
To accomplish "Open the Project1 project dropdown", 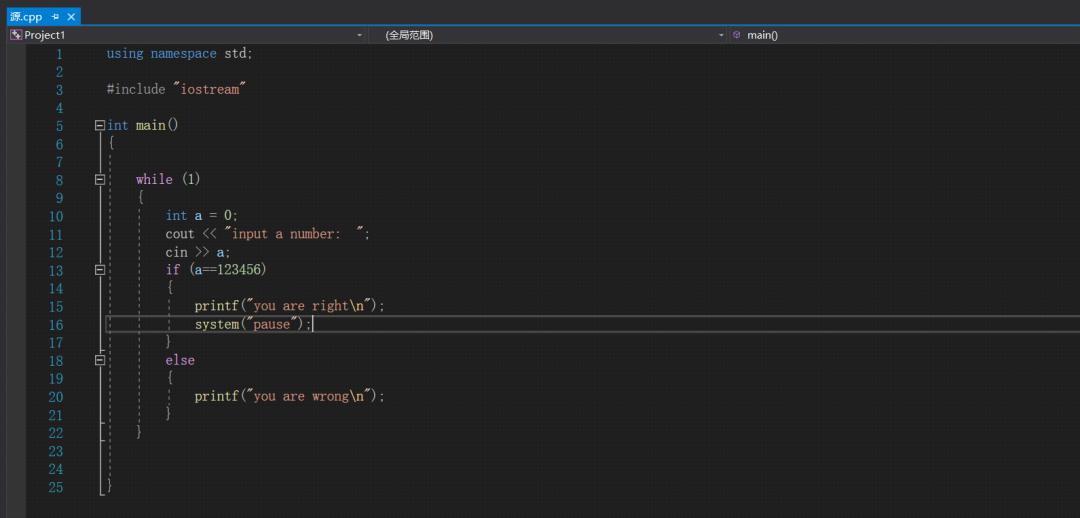I will [x=359, y=34].
